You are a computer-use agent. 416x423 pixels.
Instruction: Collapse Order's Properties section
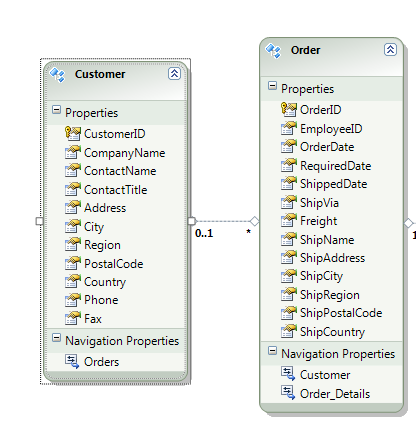(x=272, y=86)
